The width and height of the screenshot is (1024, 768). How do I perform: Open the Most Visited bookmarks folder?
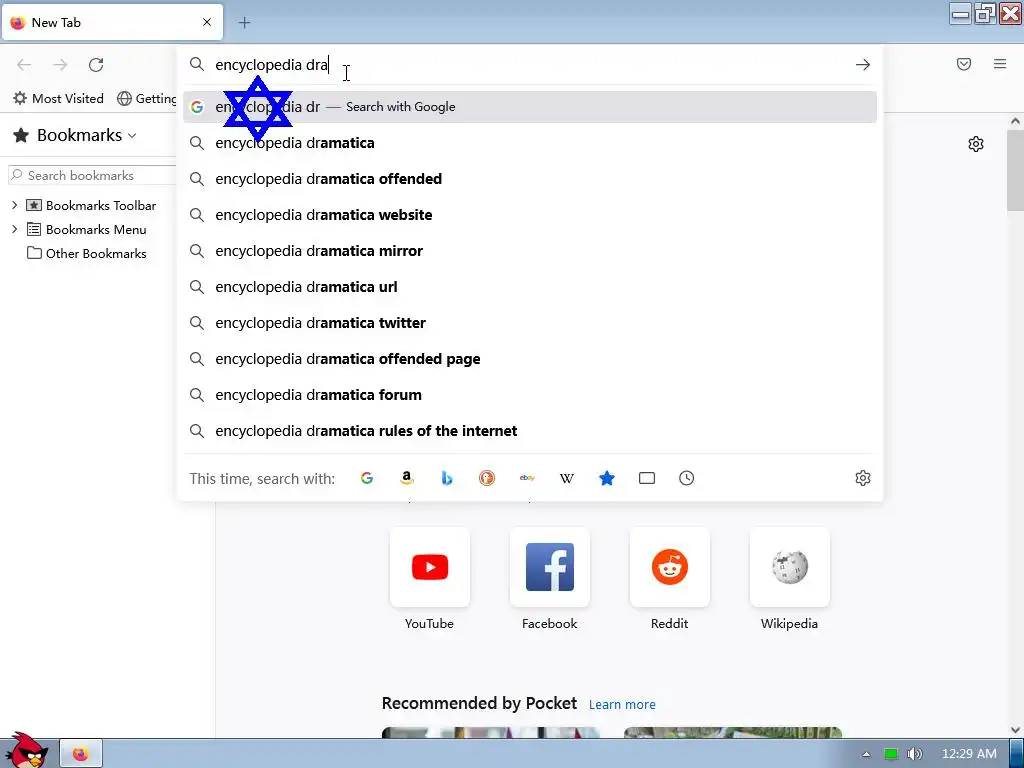tap(59, 99)
